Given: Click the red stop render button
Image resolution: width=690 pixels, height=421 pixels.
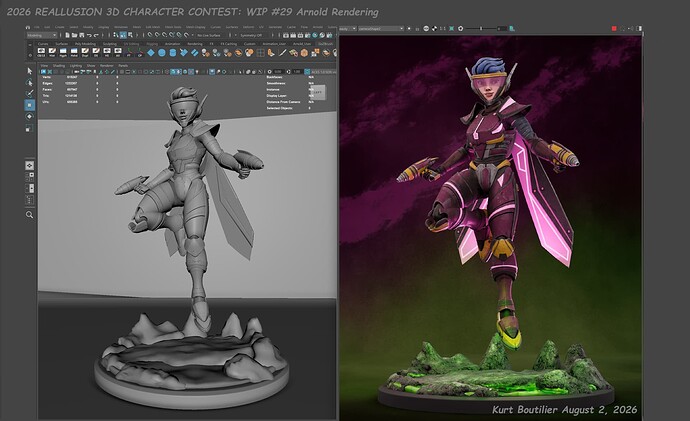Looking at the screenshot, I should 614,28.
